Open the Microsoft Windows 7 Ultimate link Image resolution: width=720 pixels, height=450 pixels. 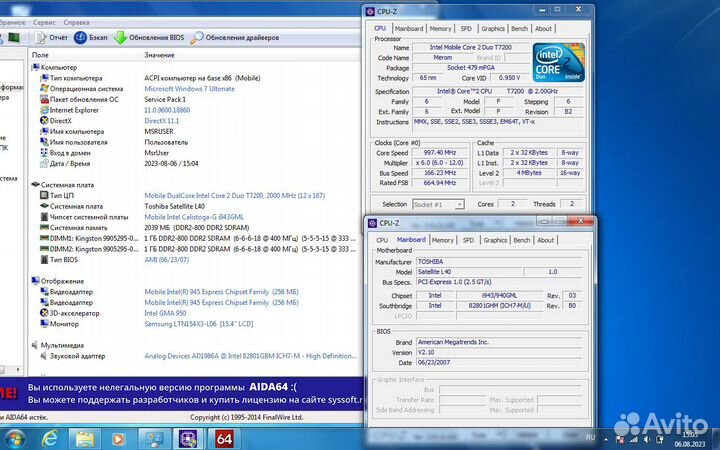[x=189, y=89]
